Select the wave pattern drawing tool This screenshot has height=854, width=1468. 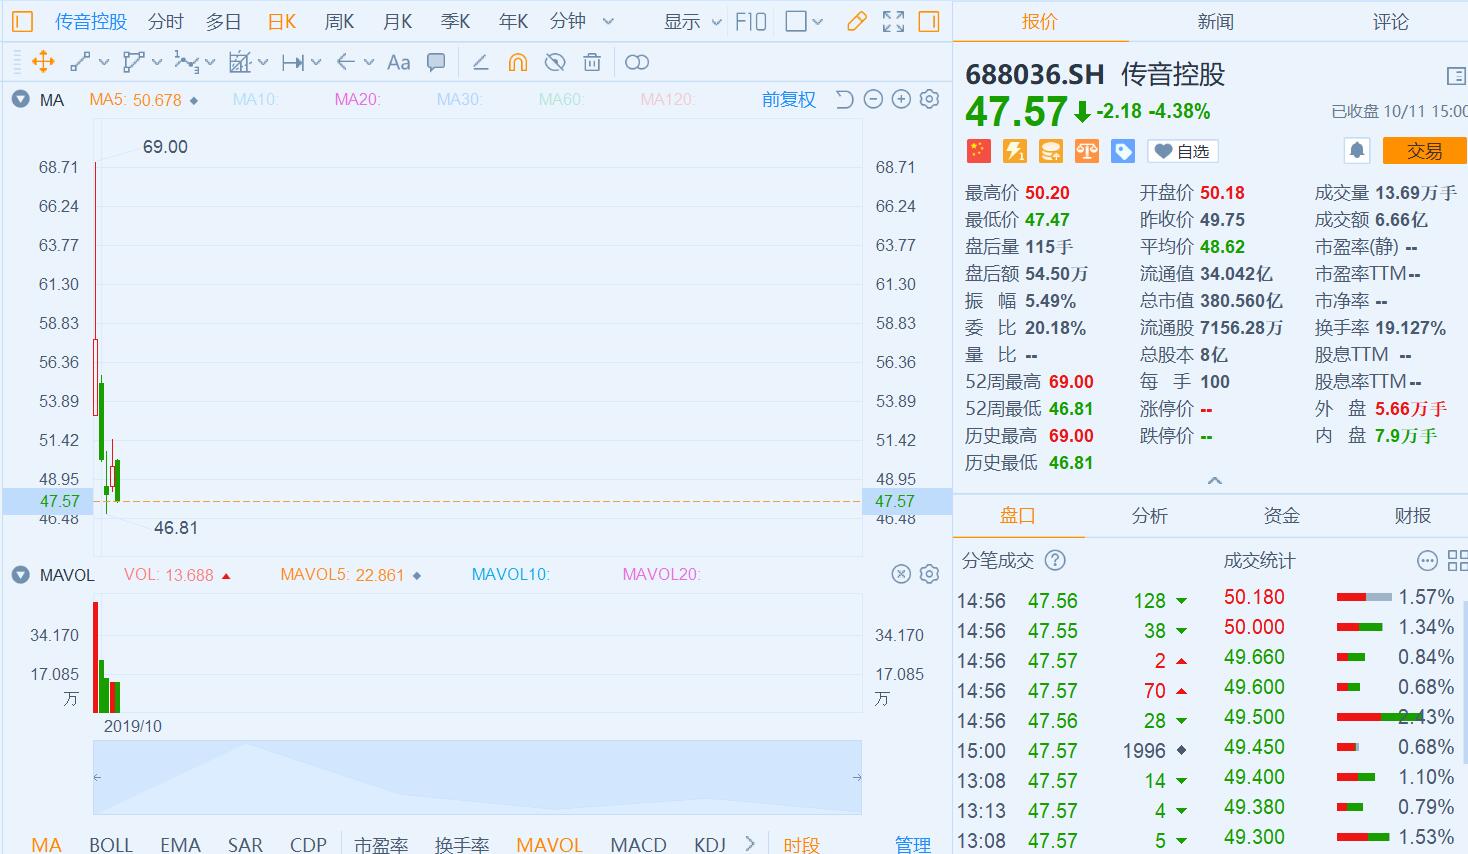click(x=186, y=62)
